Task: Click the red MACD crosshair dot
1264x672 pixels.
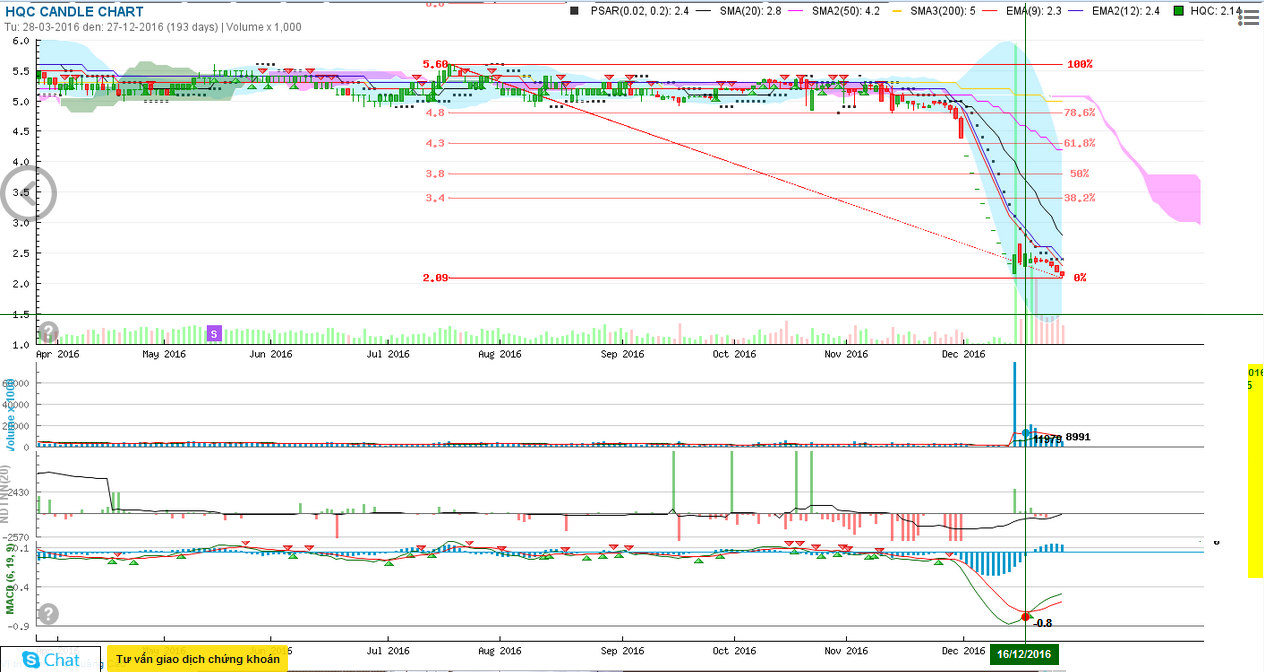Action: click(x=1025, y=617)
